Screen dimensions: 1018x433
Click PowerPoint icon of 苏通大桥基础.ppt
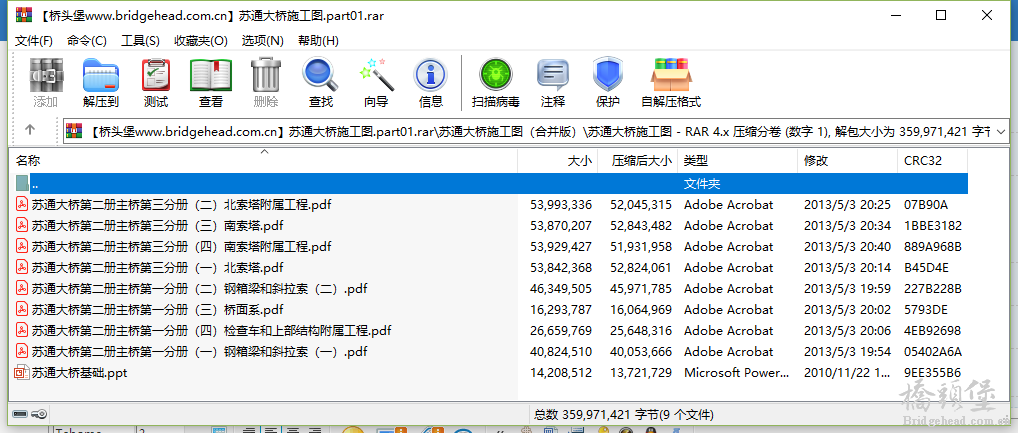(x=22, y=373)
